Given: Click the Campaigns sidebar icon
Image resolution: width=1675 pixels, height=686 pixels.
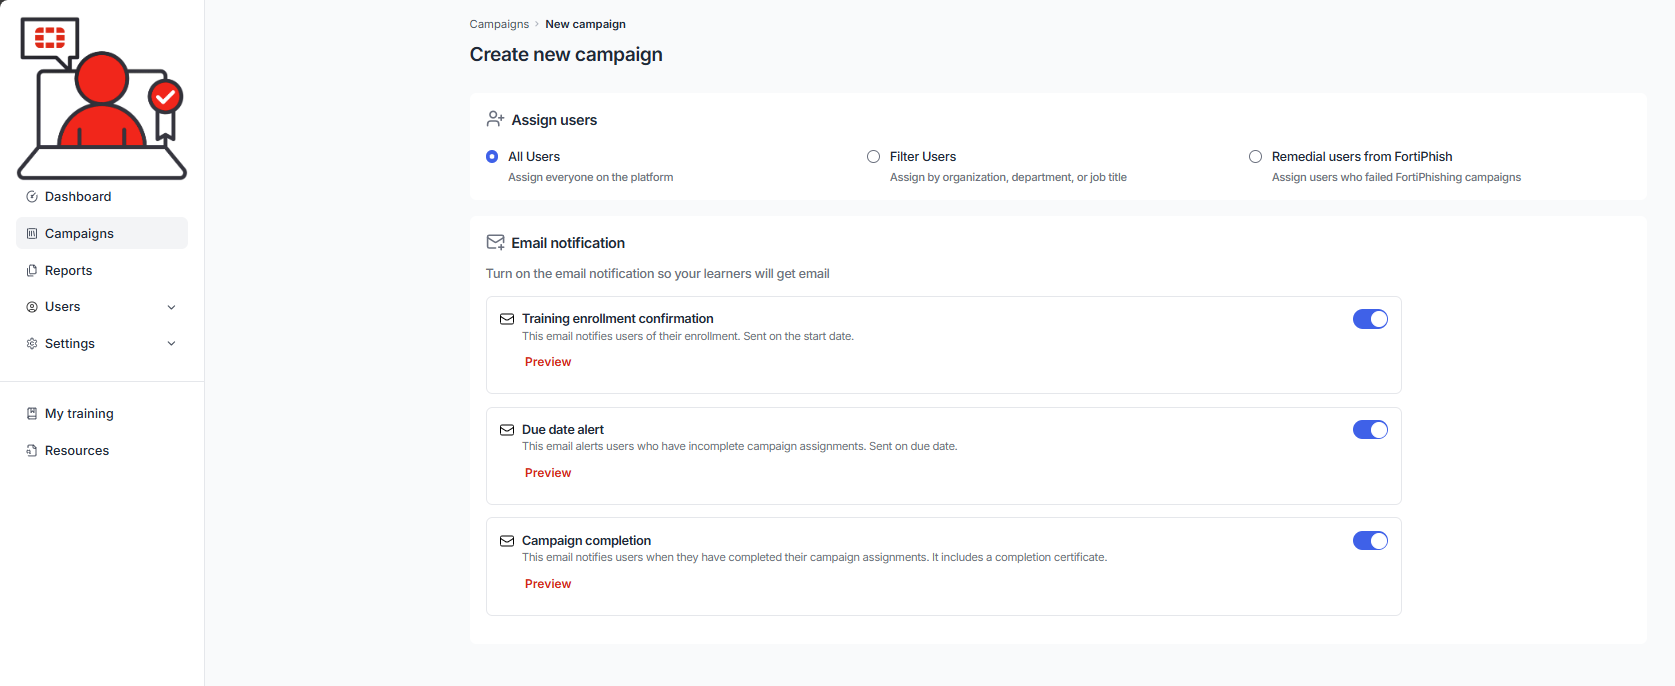Looking at the screenshot, I should pyautogui.click(x=32, y=233).
